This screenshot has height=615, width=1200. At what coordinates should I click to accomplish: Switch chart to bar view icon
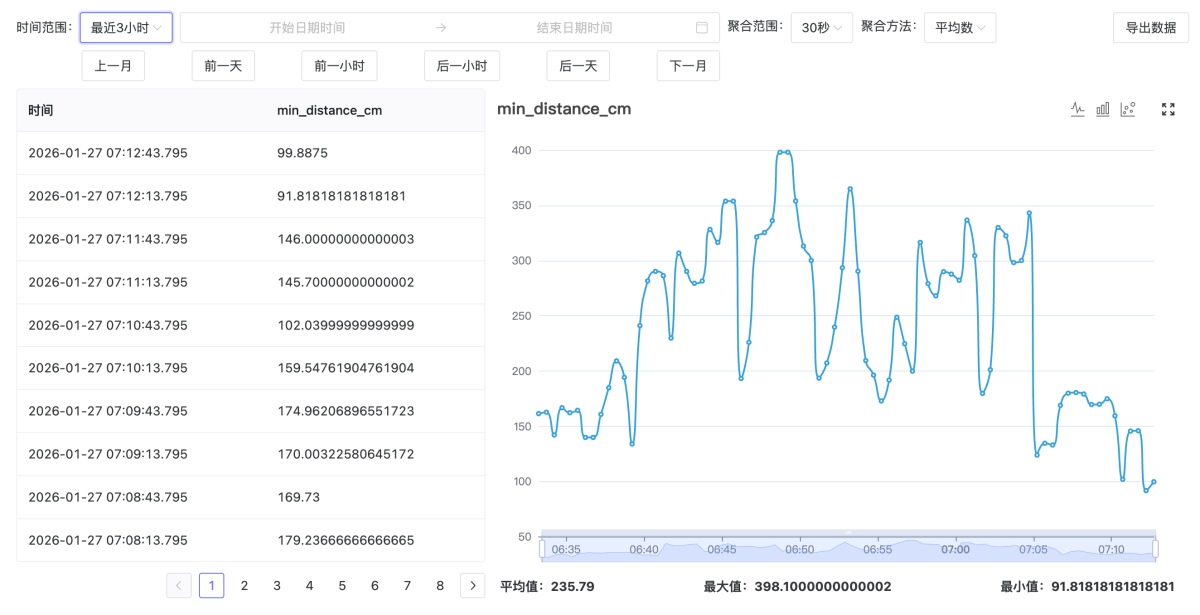tap(1103, 109)
